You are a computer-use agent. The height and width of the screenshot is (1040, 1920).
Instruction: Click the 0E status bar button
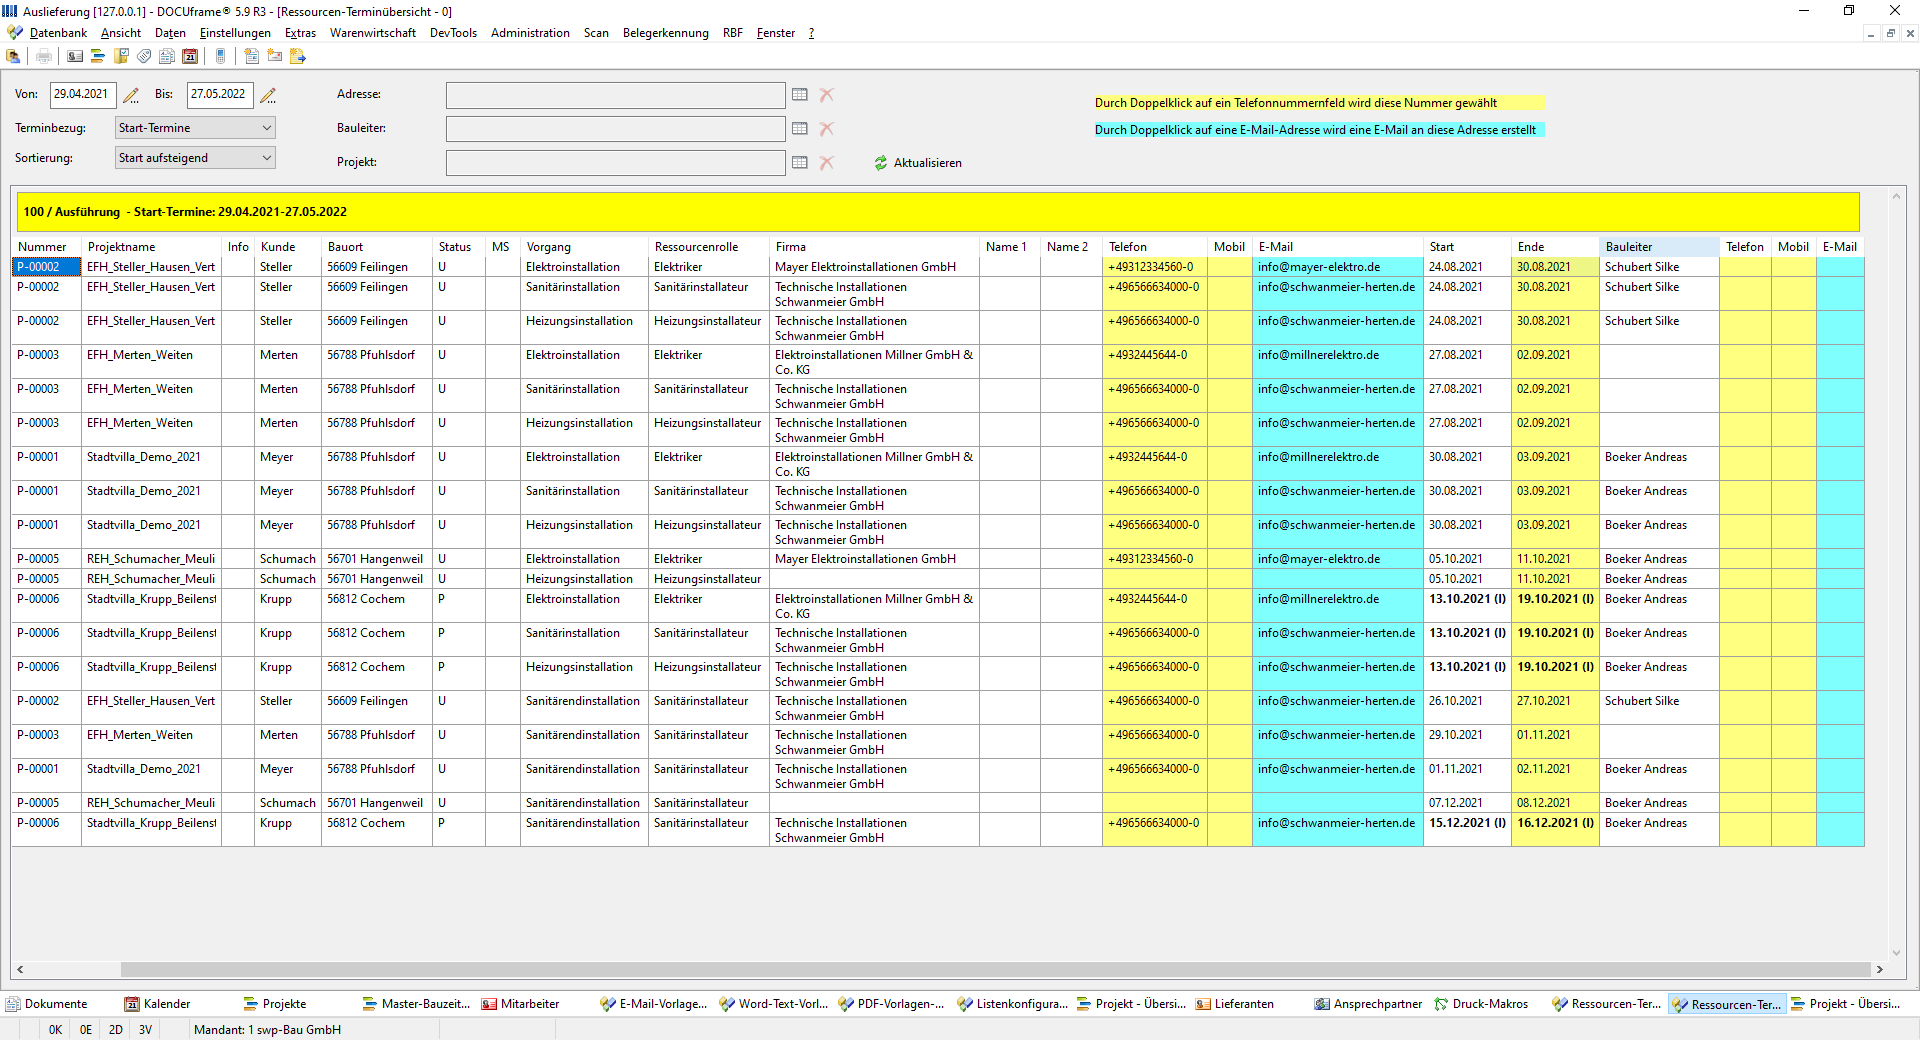click(86, 1030)
